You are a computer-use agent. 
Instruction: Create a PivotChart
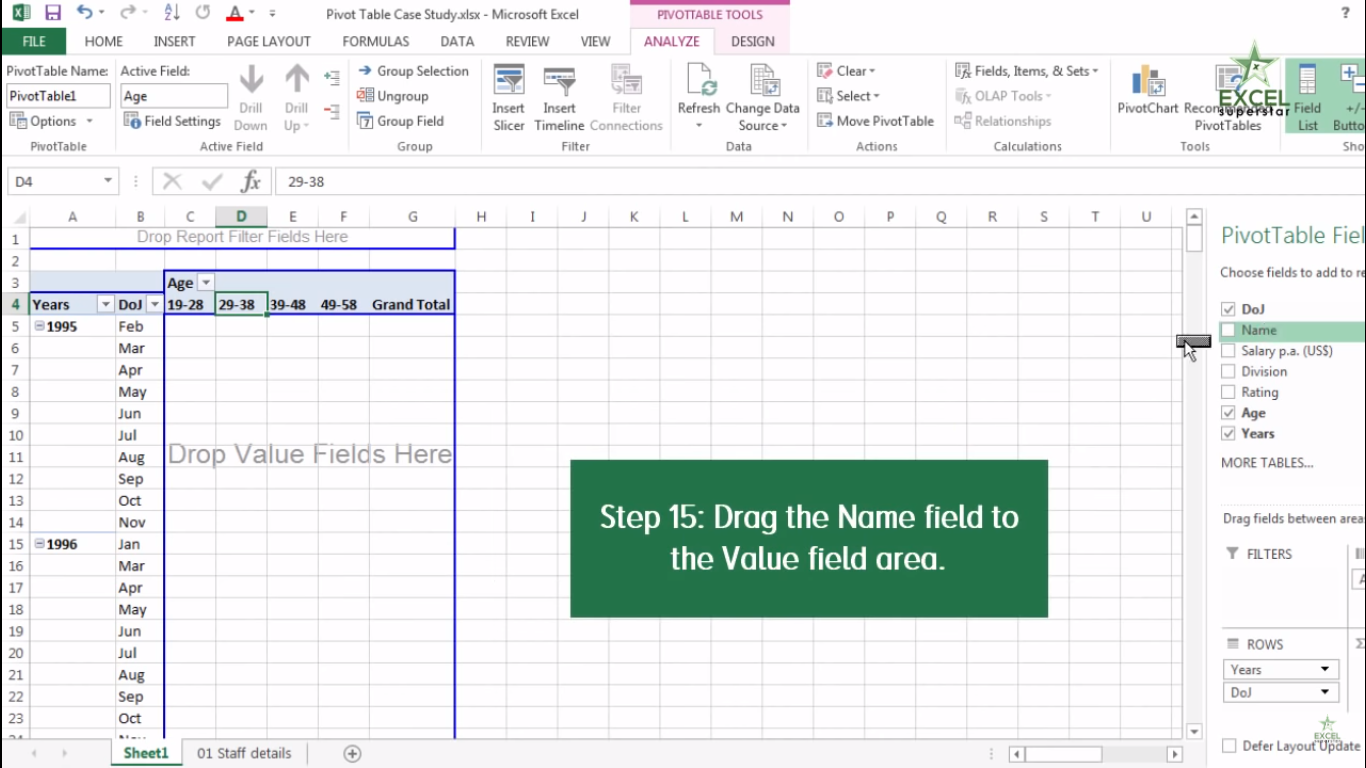click(x=1148, y=90)
